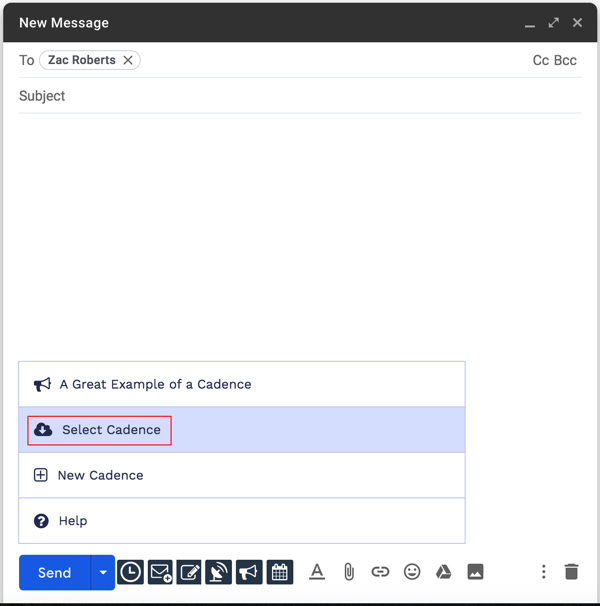Screen dimensions: 600x606
Task: Click the insert photo icon
Action: (475, 572)
